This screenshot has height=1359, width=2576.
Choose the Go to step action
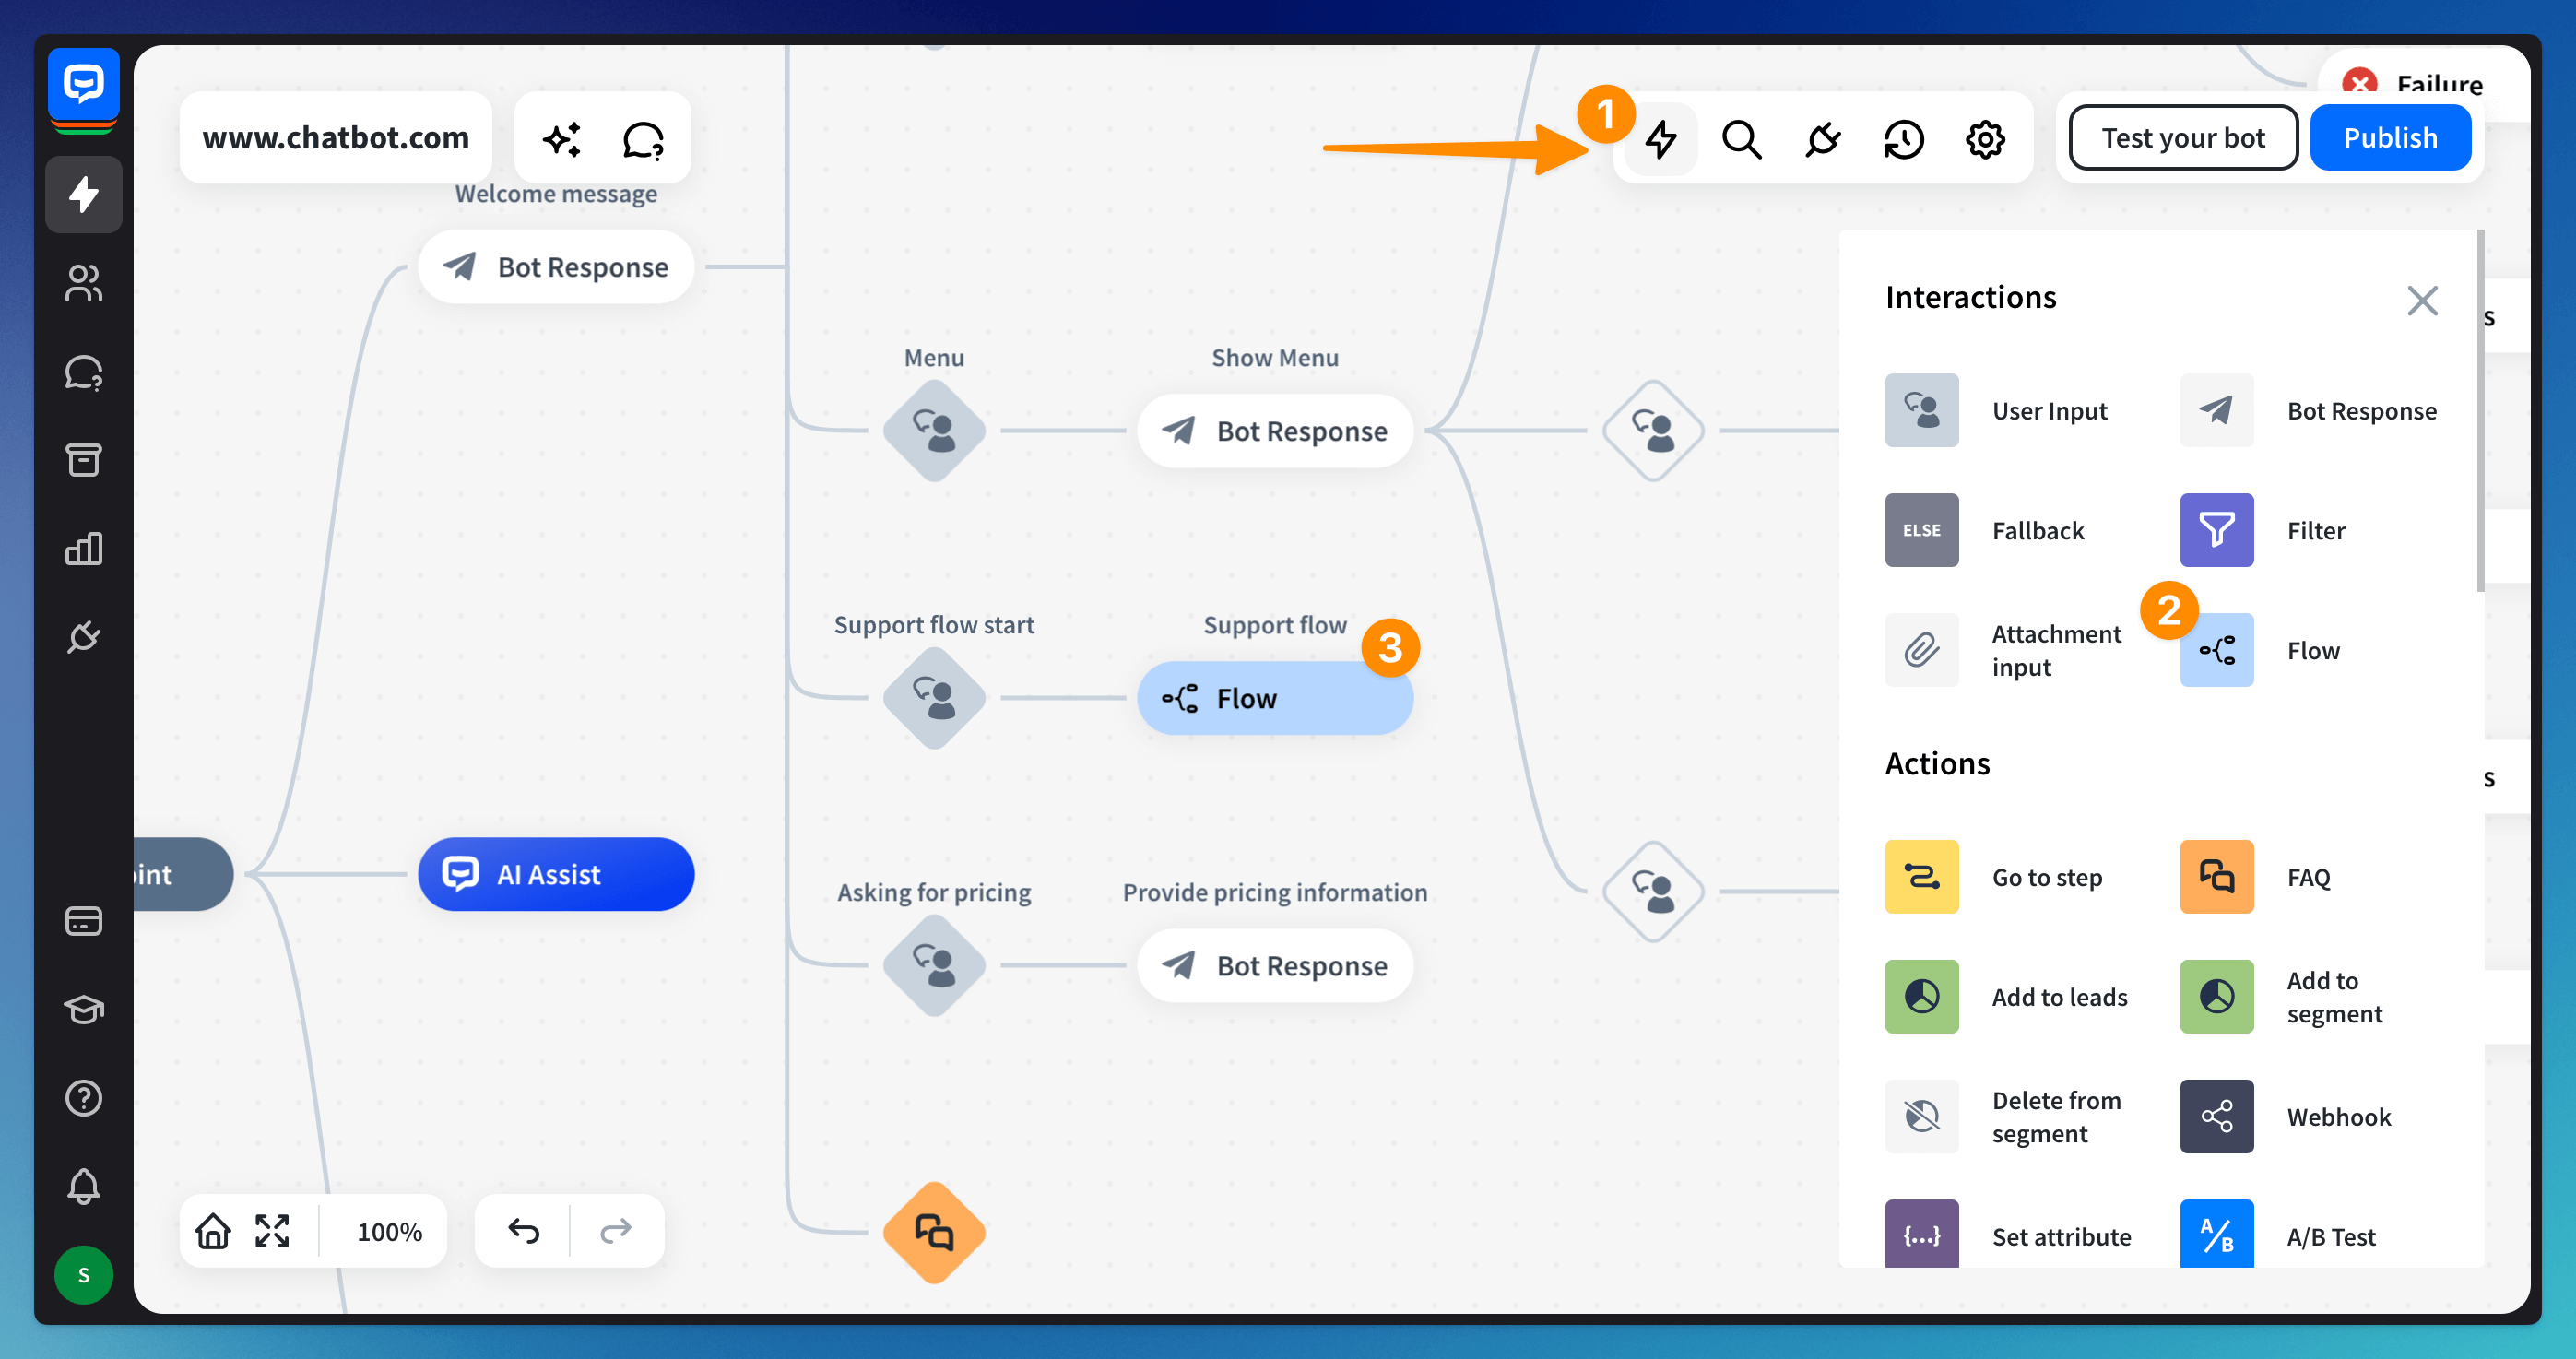(x=1921, y=877)
